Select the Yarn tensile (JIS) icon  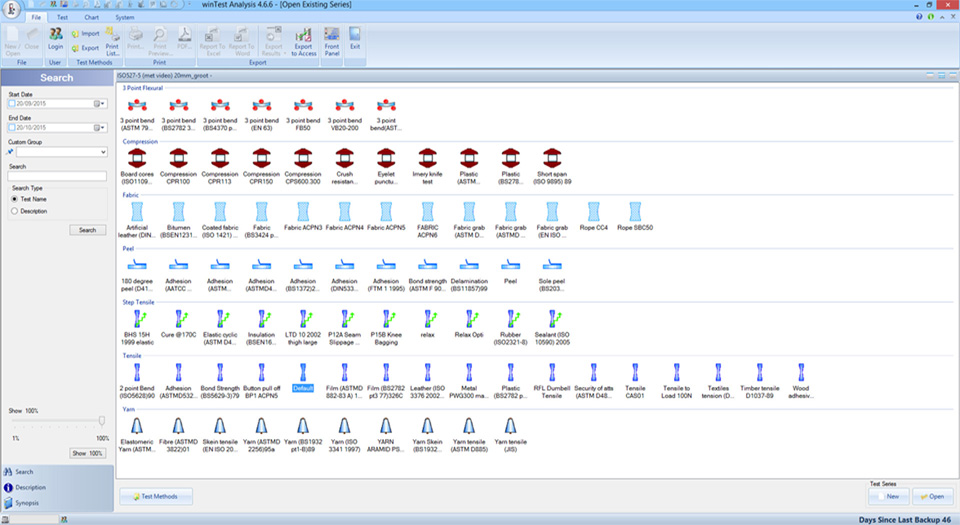[510, 426]
